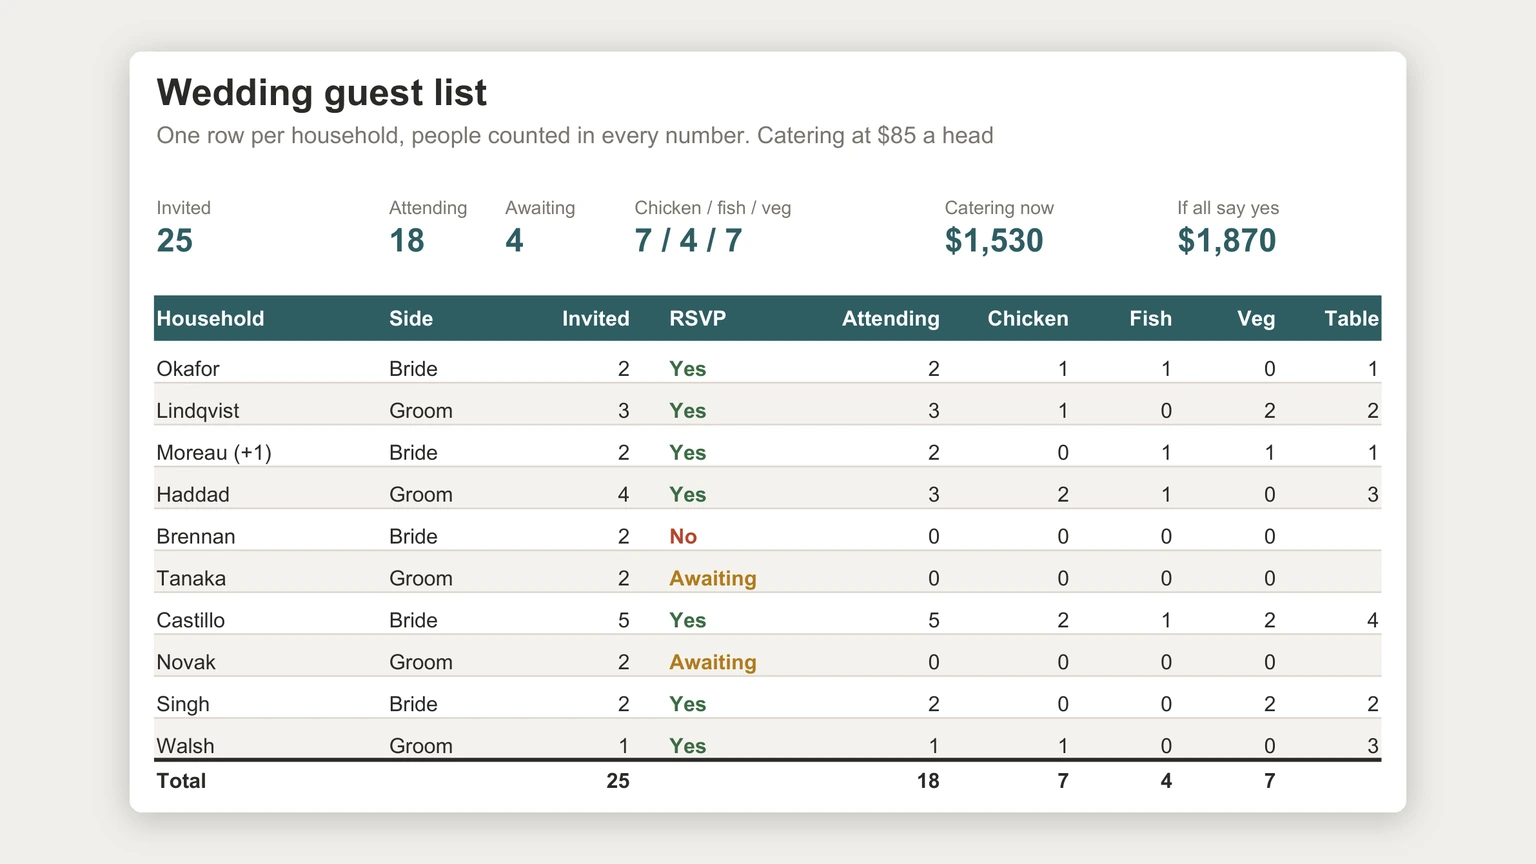The height and width of the screenshot is (864, 1536).
Task: Click the '7 / 4 / 7' meal summary
Action: pos(688,240)
